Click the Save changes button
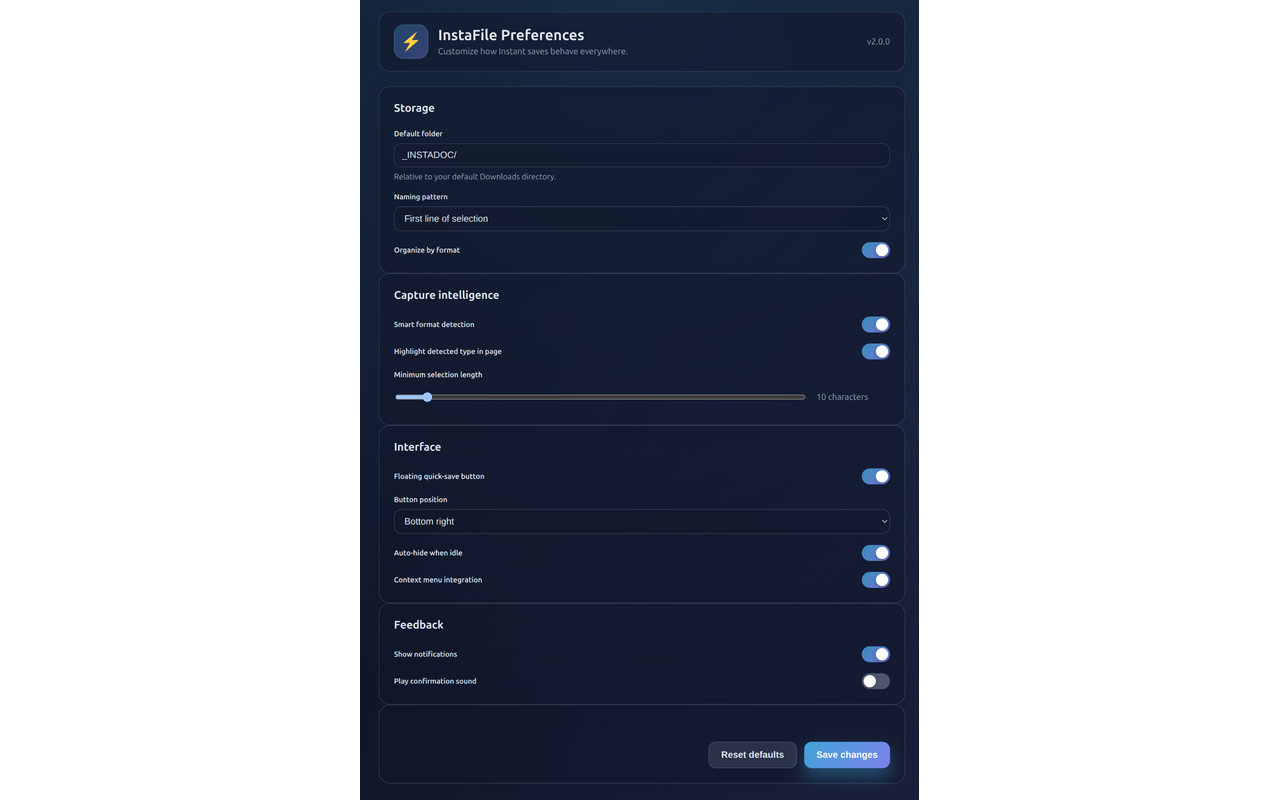Viewport: 1280px width, 800px height. pyautogui.click(x=846, y=754)
